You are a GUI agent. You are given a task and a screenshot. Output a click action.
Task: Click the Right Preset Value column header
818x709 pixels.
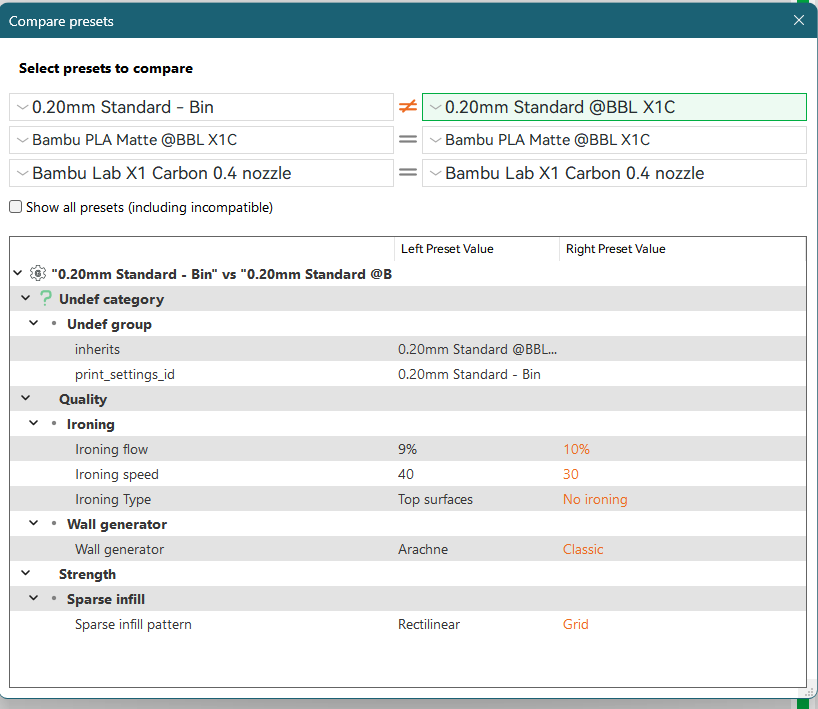(x=682, y=249)
